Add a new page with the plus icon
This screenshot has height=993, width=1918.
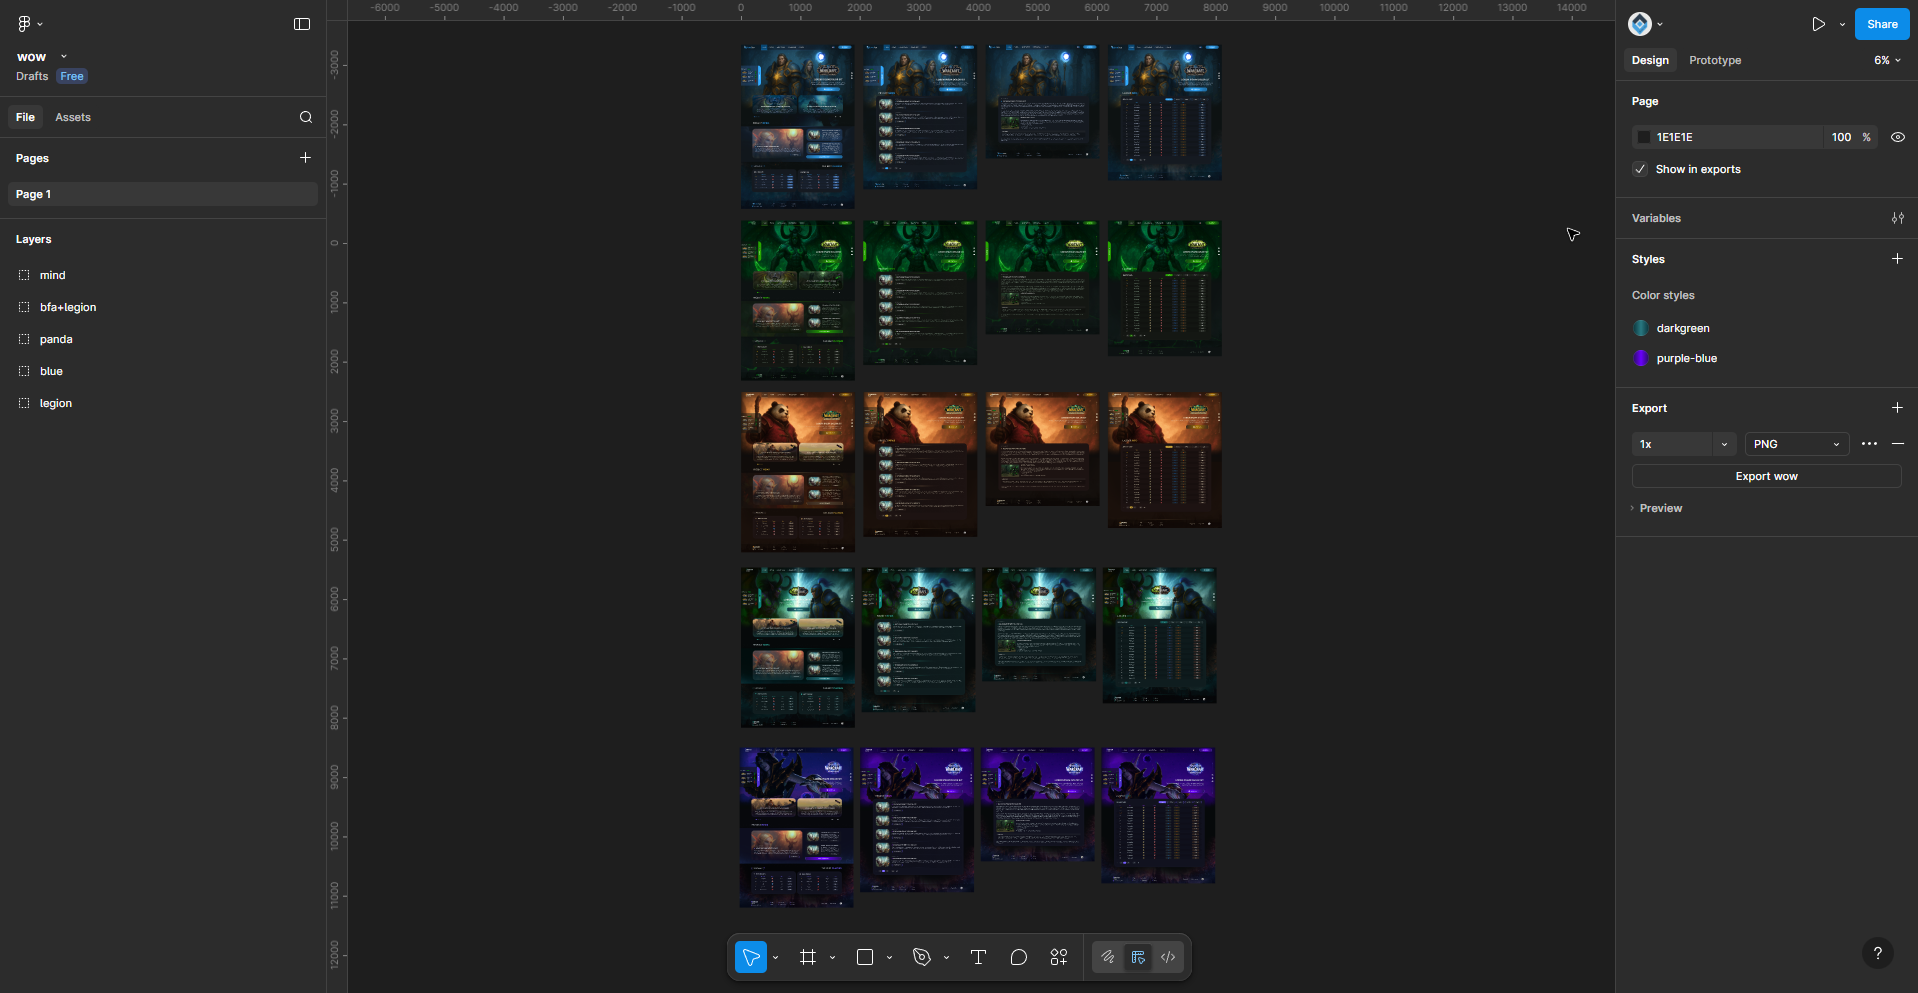305,157
